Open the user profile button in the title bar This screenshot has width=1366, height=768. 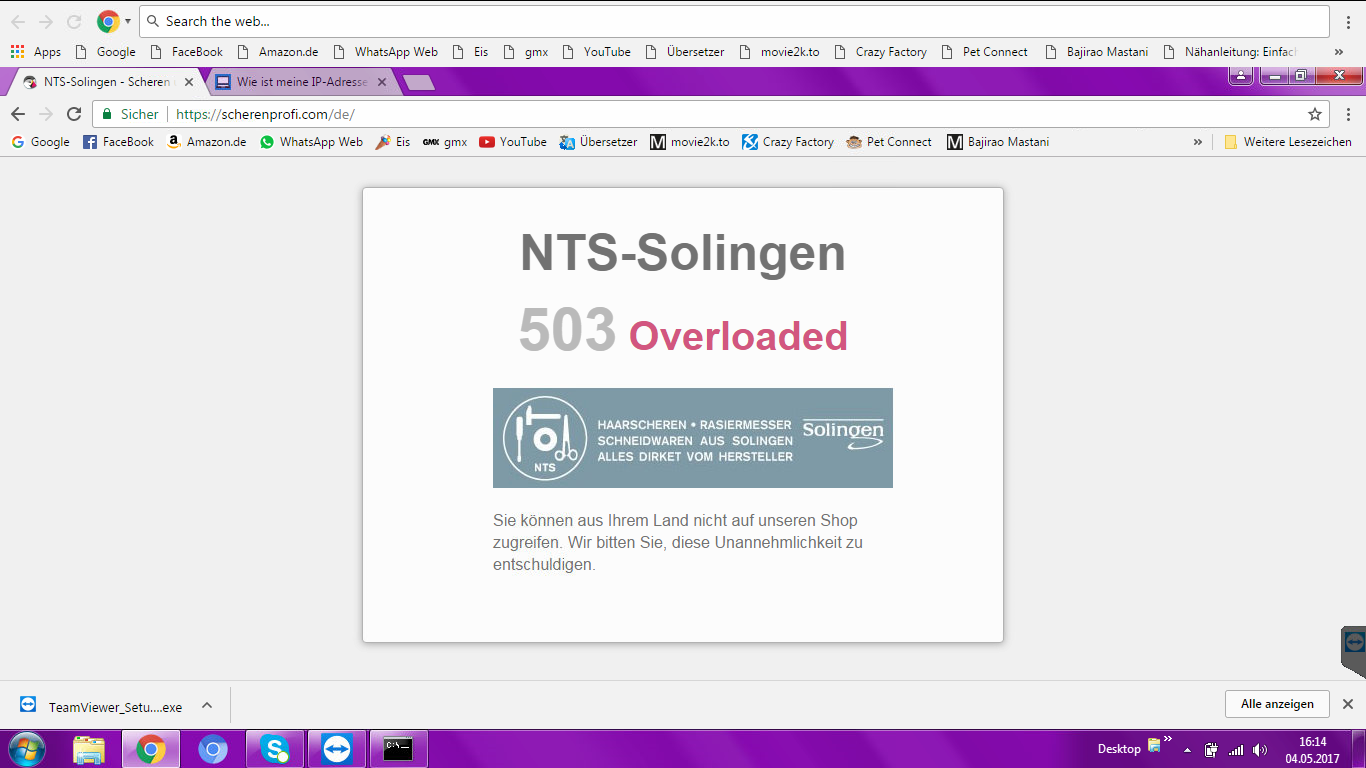pos(1240,75)
